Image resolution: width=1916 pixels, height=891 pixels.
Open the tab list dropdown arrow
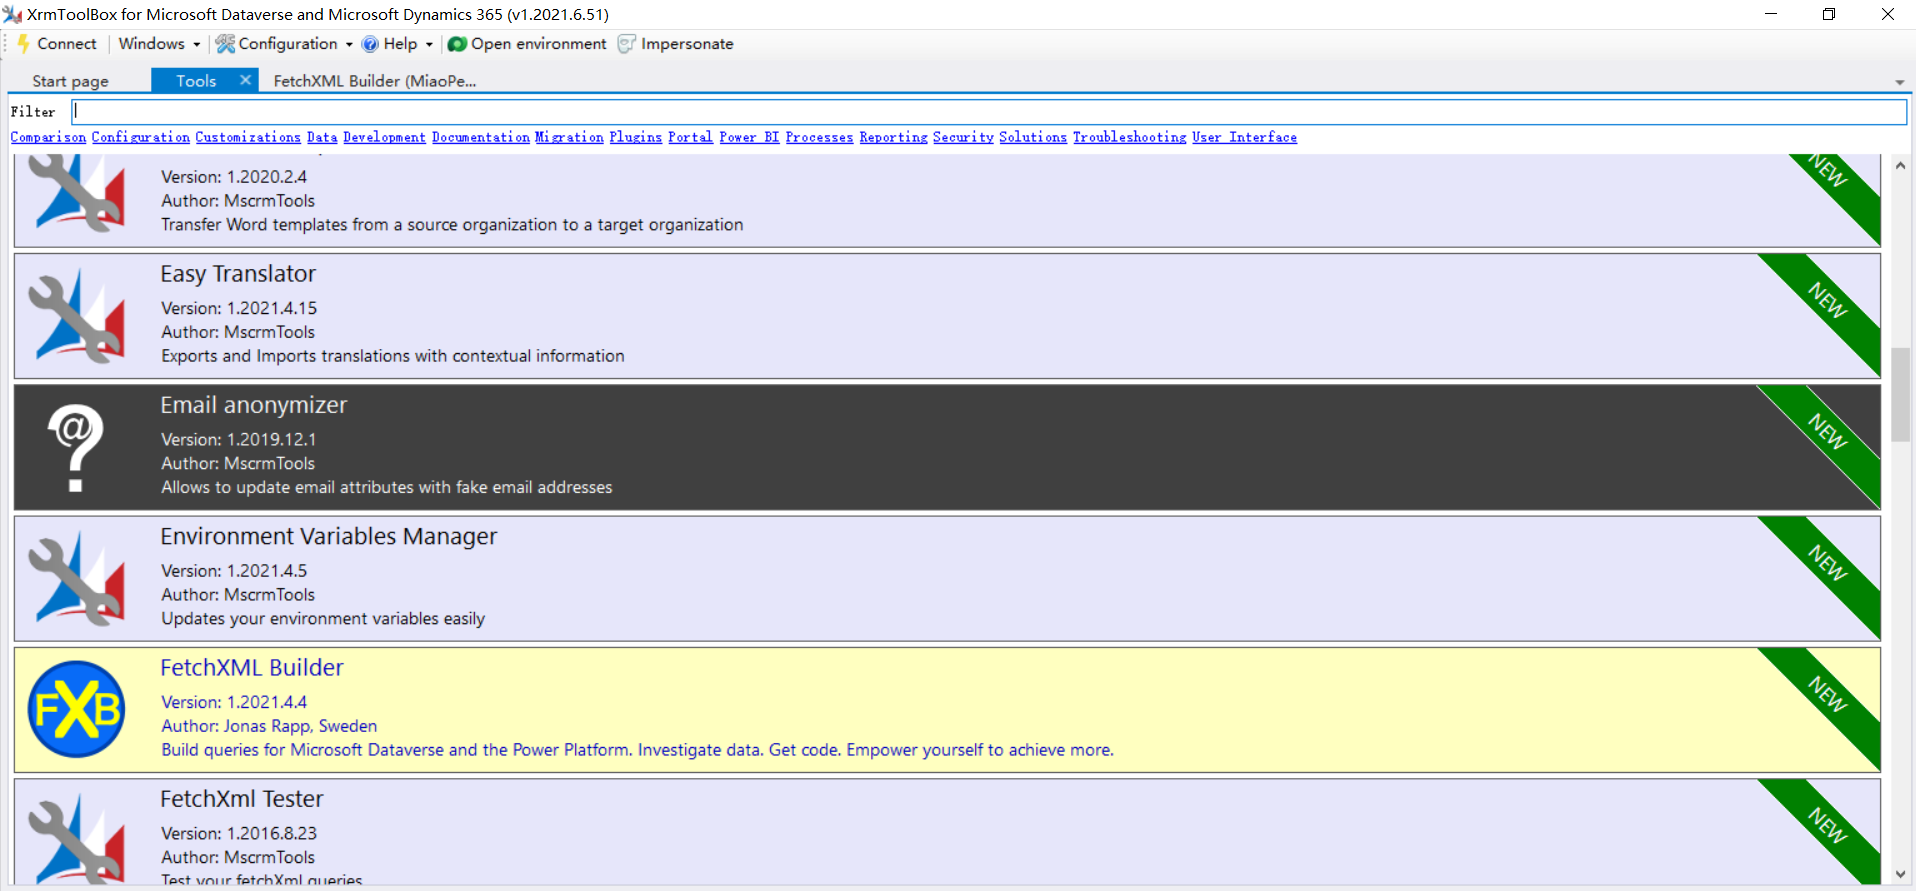point(1899,82)
